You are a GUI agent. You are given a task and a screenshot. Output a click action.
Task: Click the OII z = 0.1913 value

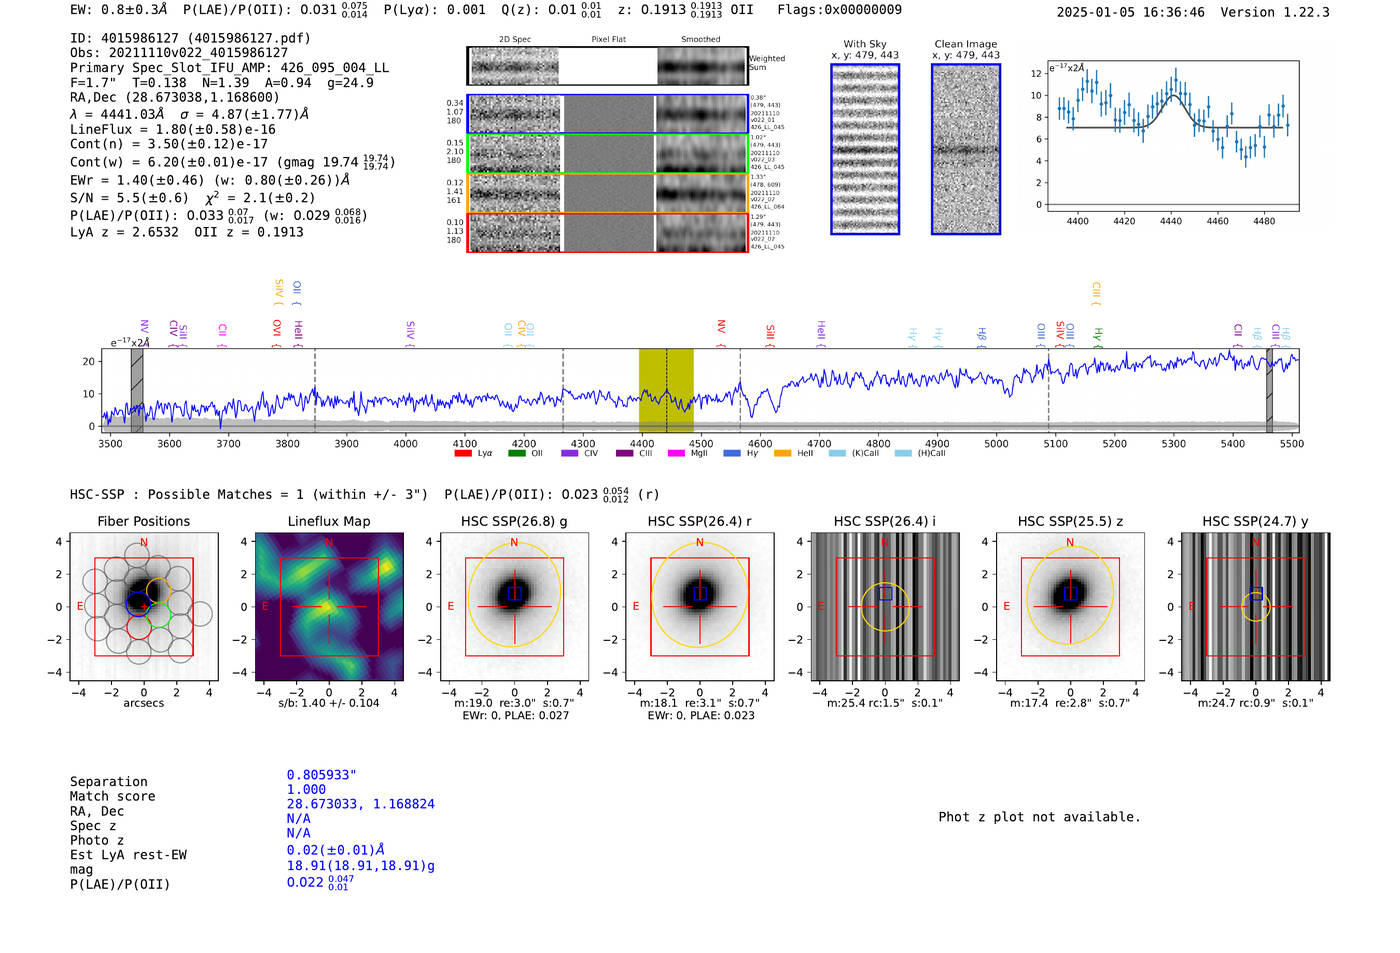pos(249,232)
